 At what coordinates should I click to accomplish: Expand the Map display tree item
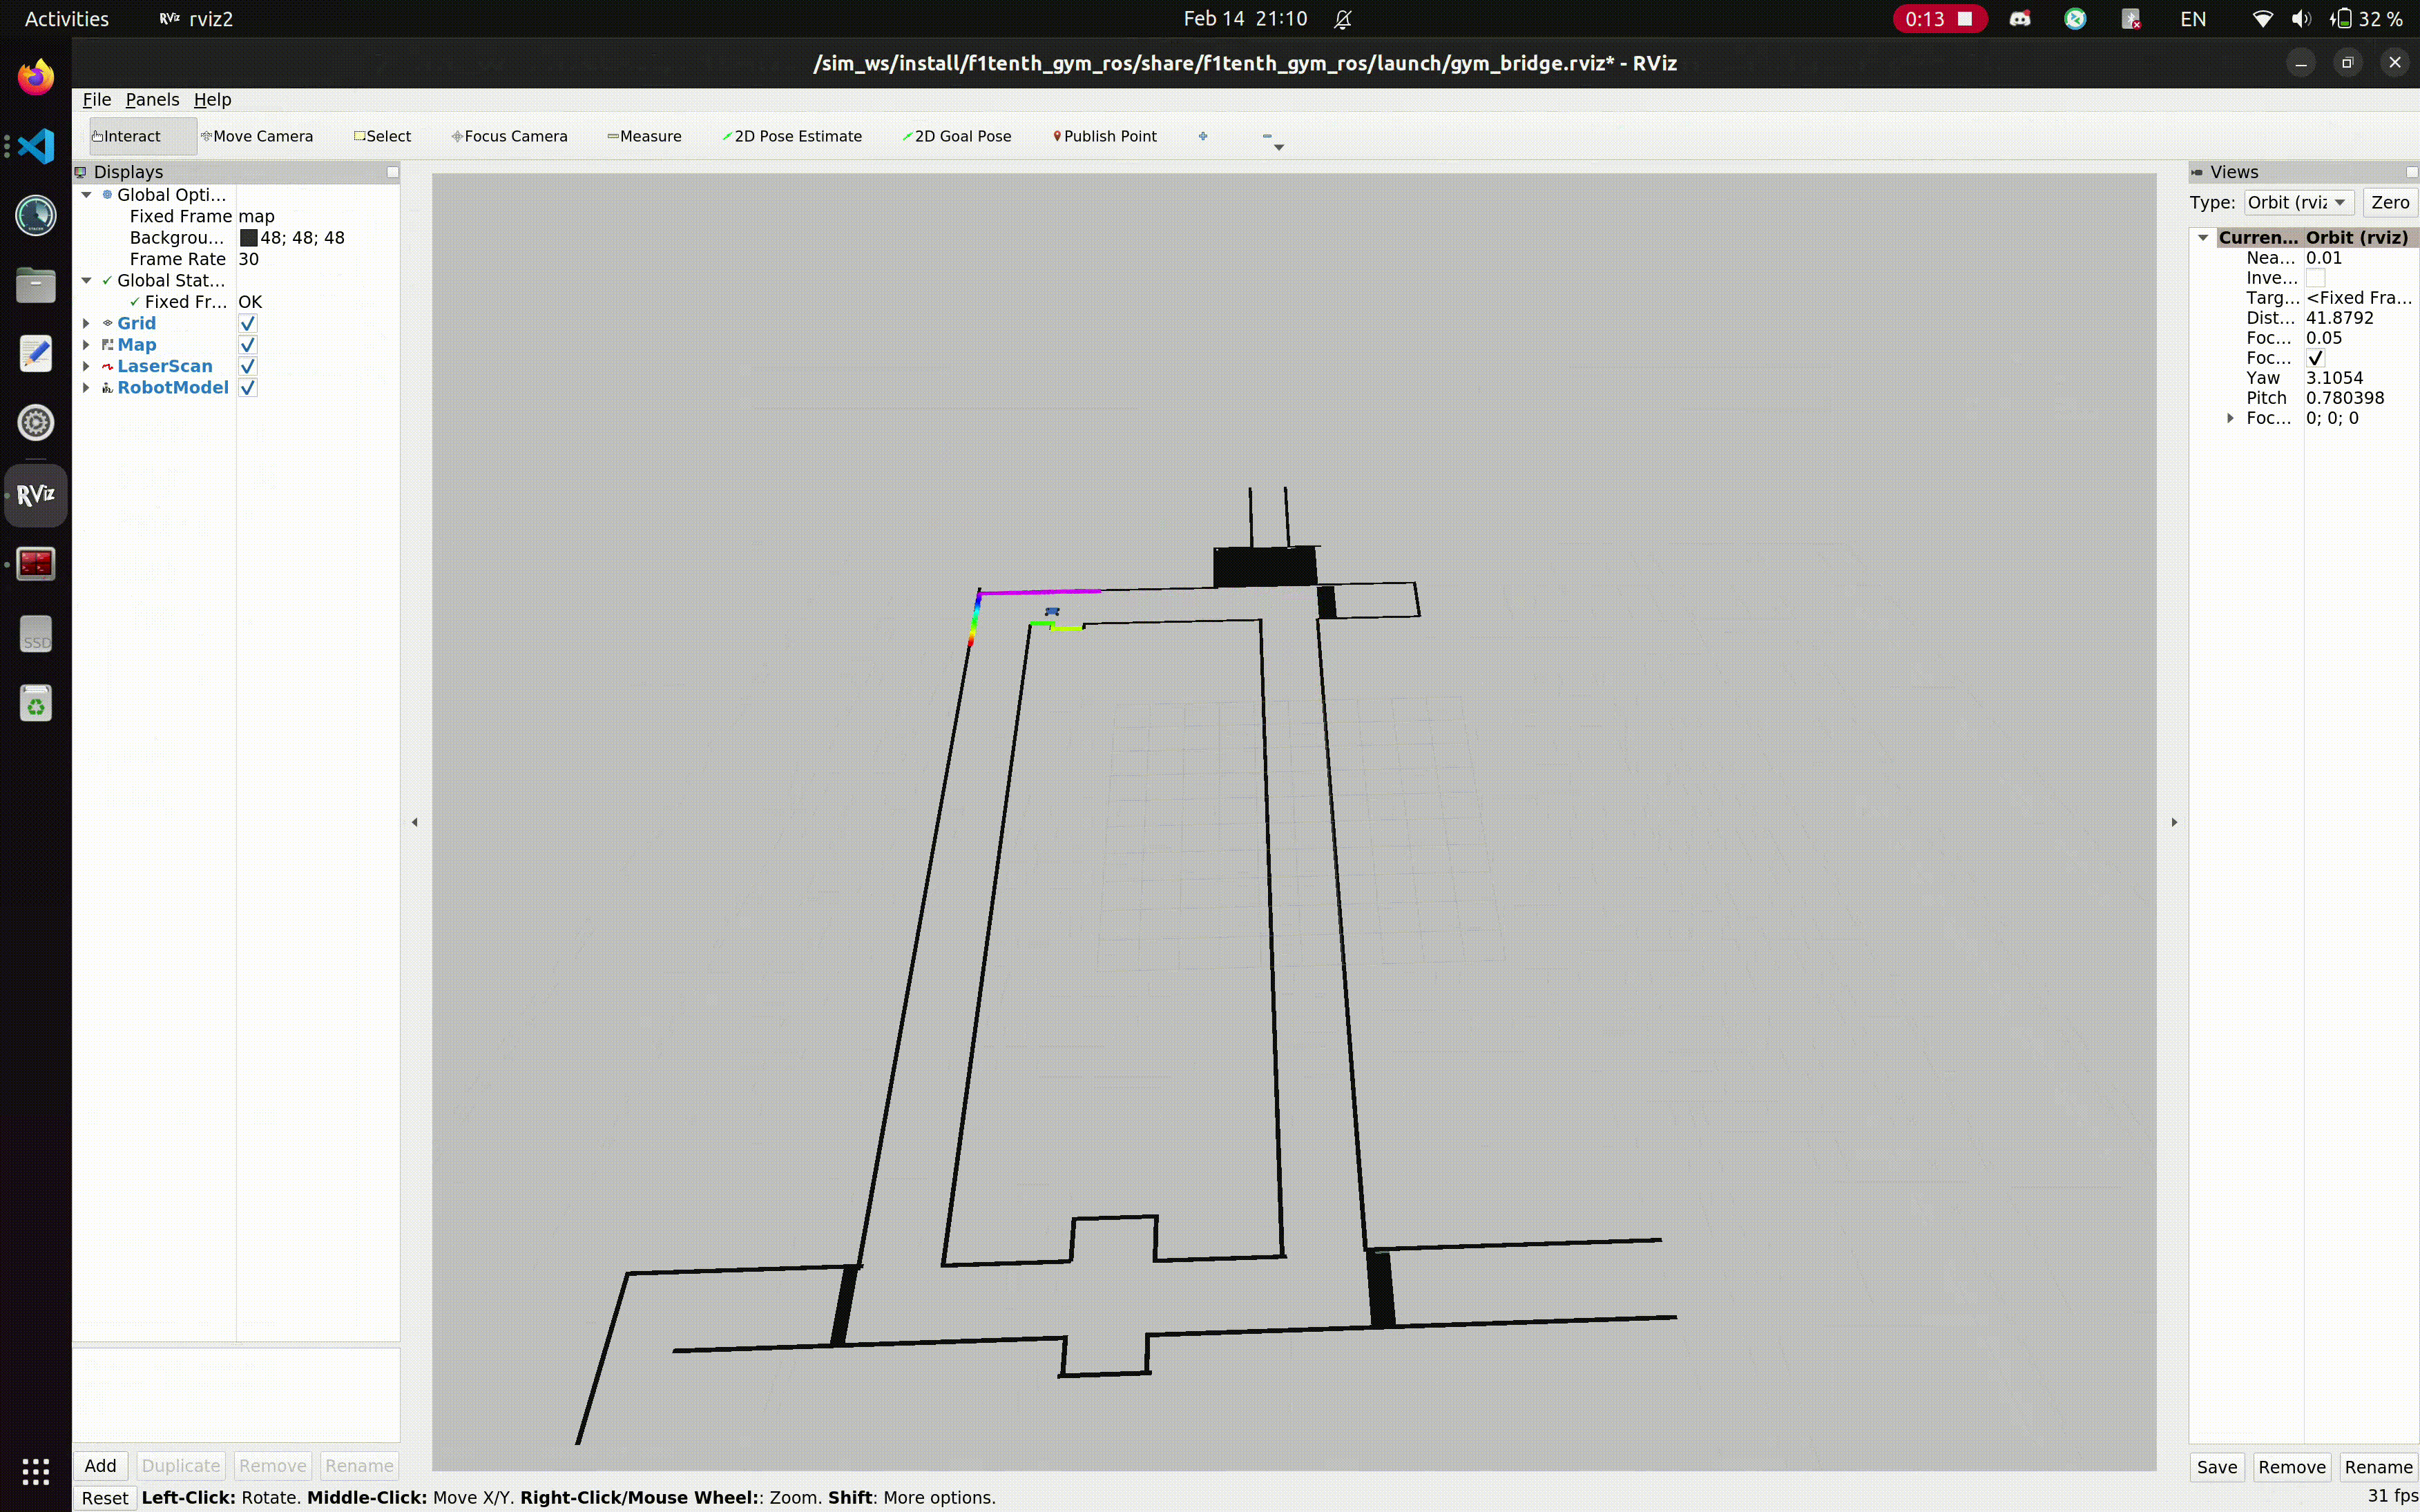pyautogui.click(x=86, y=345)
